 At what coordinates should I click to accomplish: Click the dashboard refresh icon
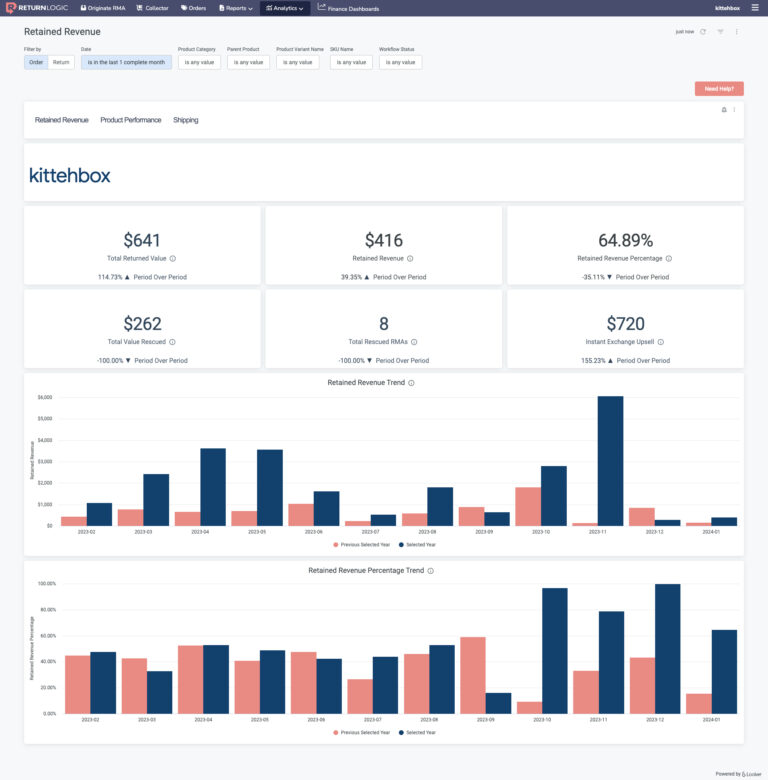[703, 32]
